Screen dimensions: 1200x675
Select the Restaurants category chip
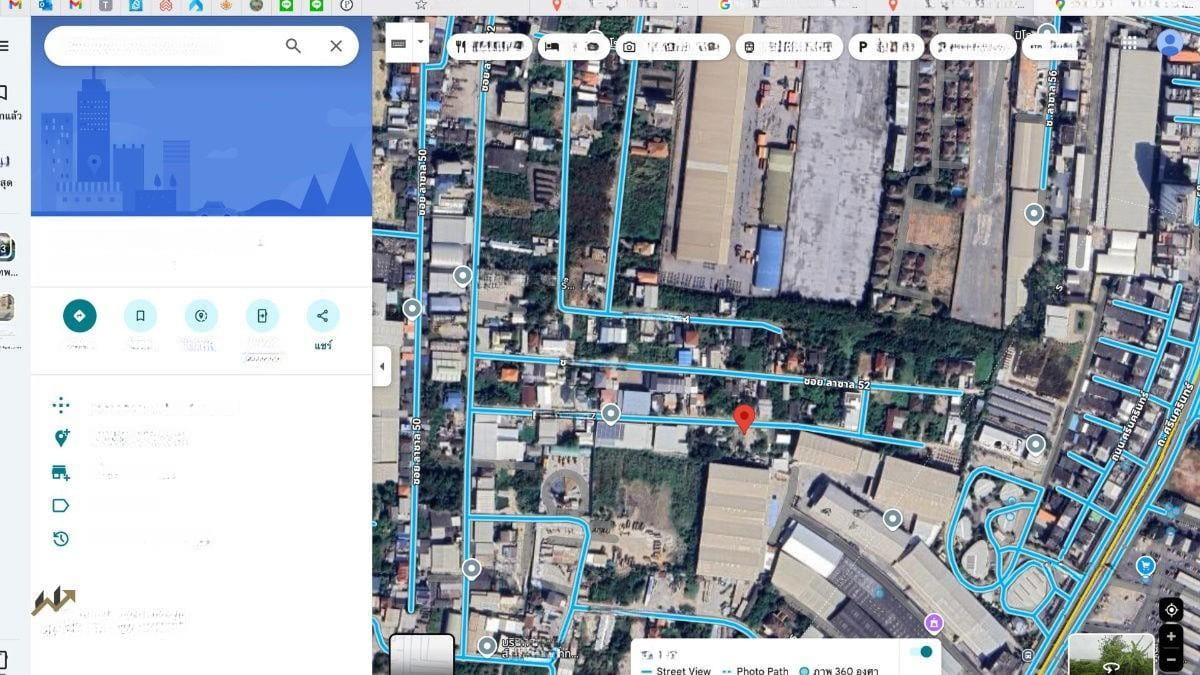point(489,46)
